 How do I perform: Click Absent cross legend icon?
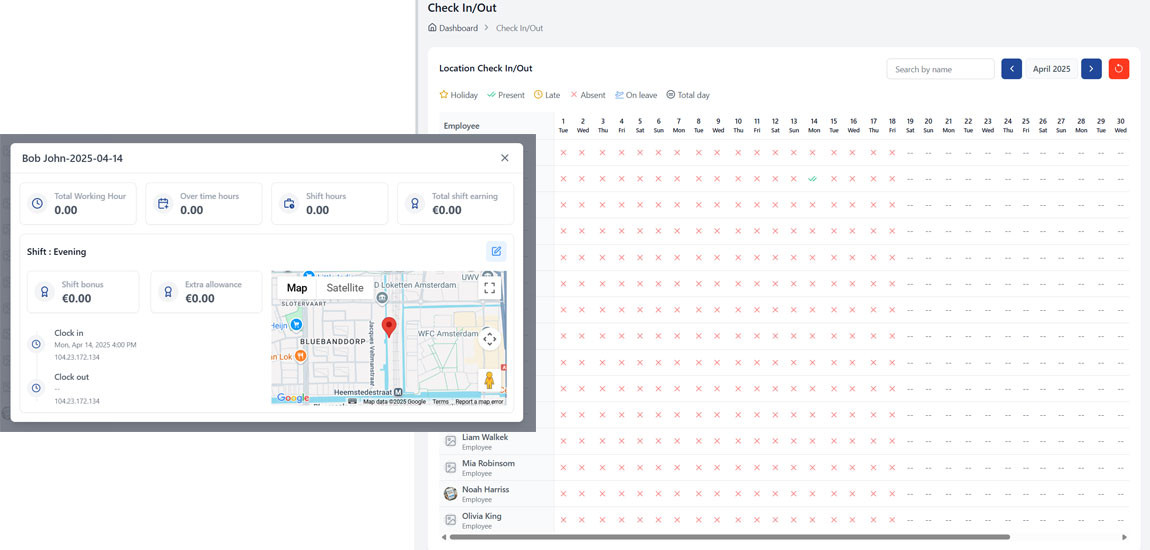[x=574, y=95]
